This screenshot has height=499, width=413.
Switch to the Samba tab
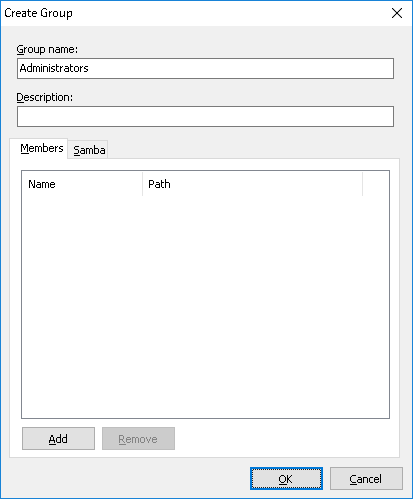(89, 150)
